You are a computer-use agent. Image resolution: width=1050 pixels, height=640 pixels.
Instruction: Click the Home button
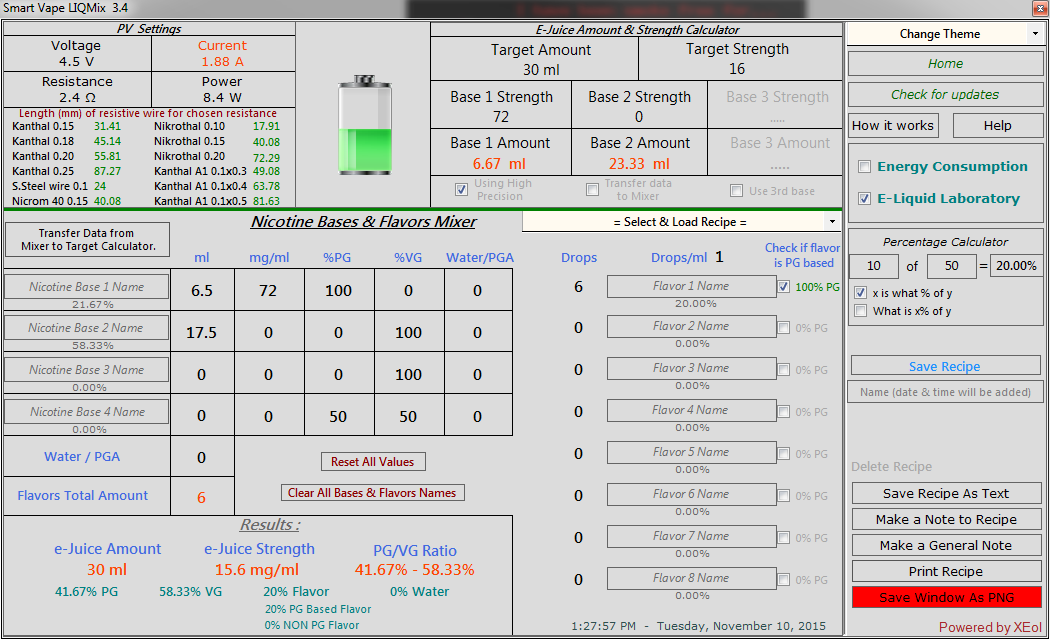pyautogui.click(x=945, y=64)
